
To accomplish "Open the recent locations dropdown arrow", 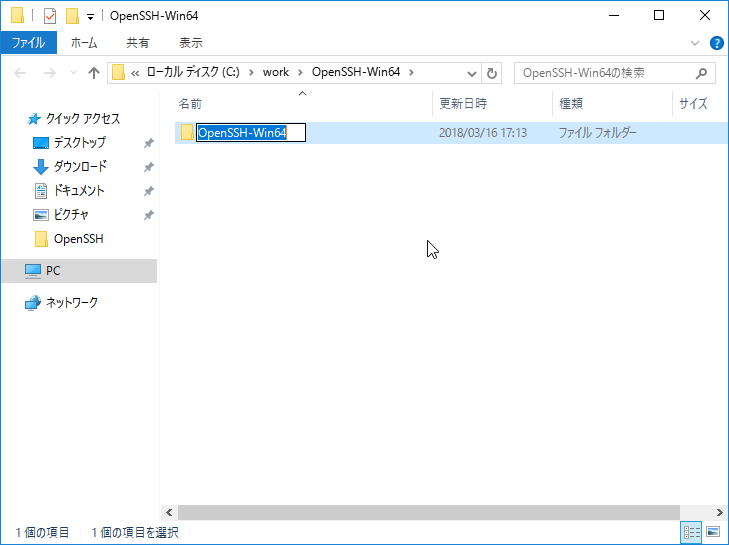I will coord(73,73).
